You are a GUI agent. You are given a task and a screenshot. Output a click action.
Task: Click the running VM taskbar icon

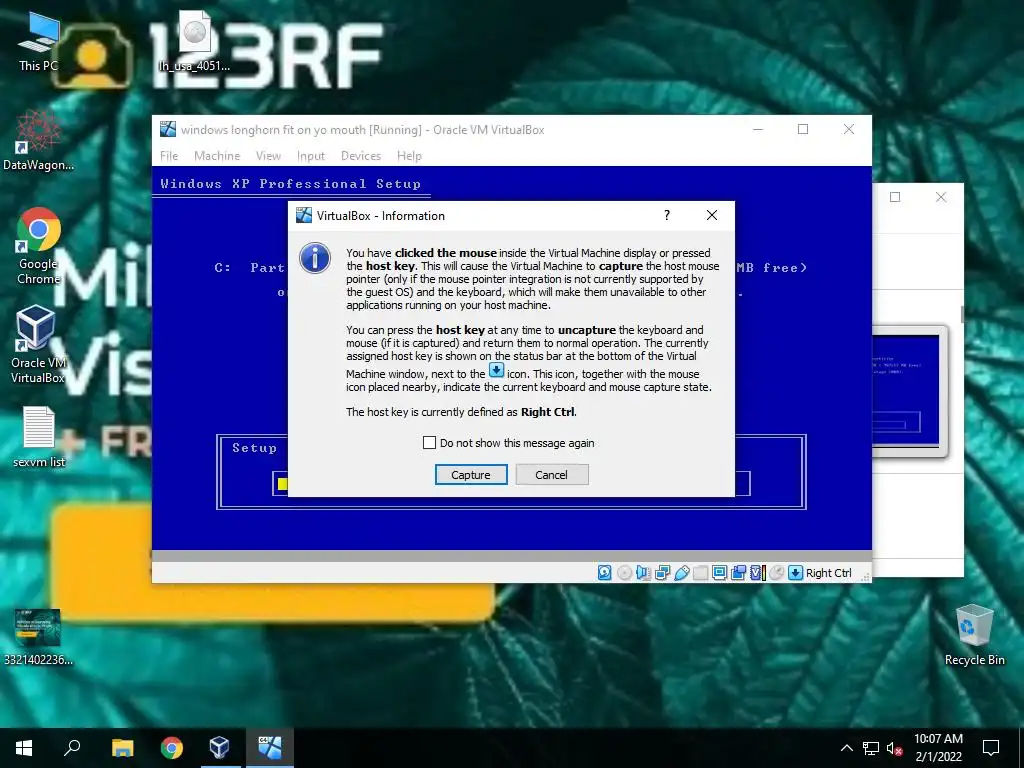269,748
